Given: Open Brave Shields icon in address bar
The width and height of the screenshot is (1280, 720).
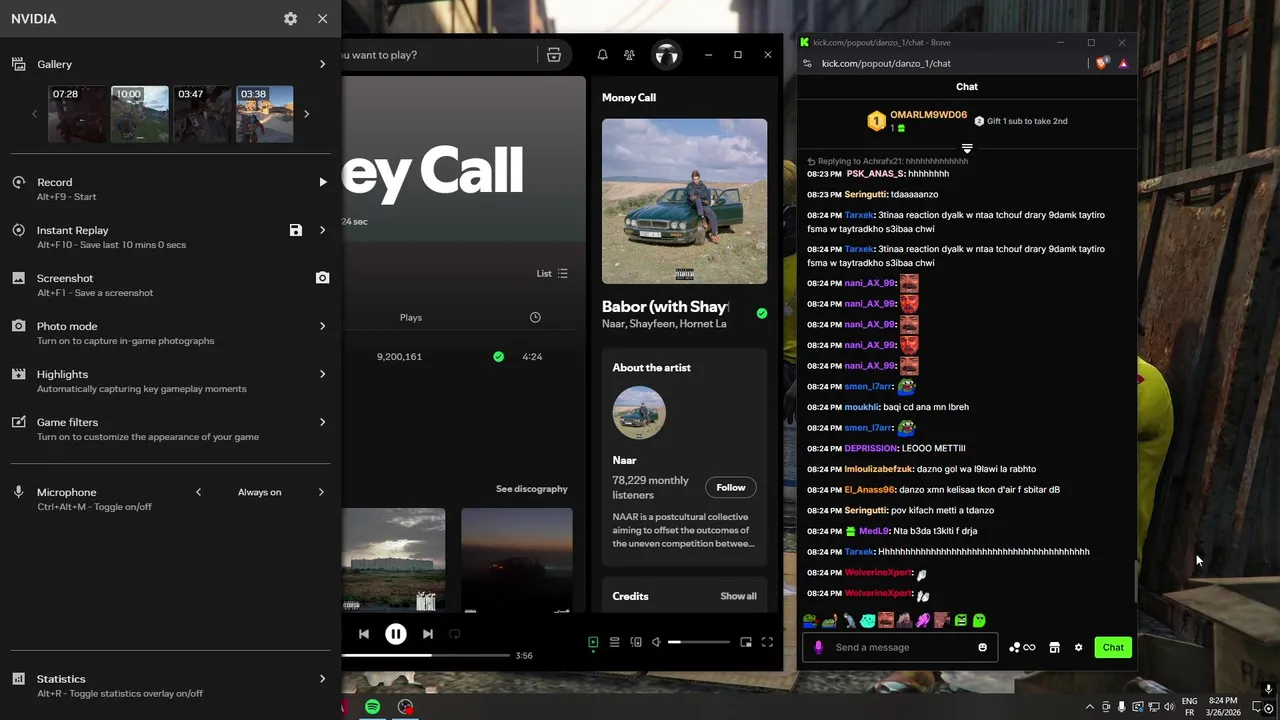Looking at the screenshot, I should click(x=1102, y=63).
